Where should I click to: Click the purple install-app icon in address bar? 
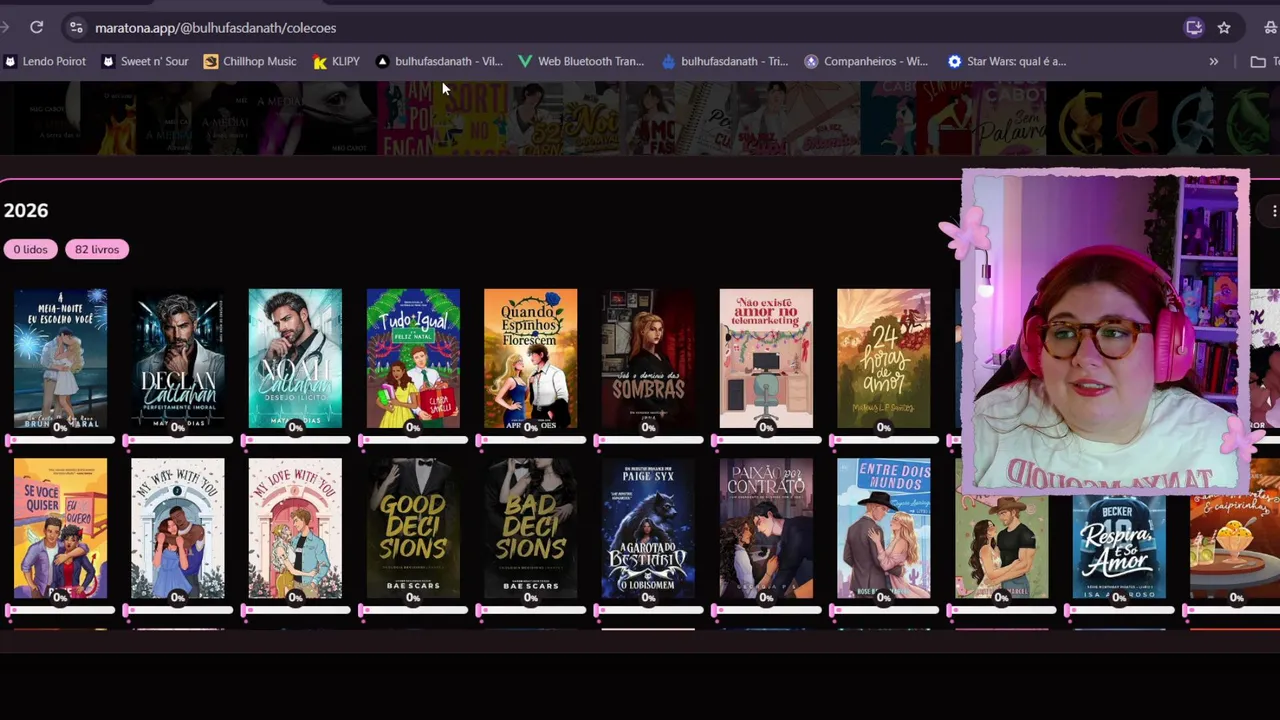[1194, 28]
